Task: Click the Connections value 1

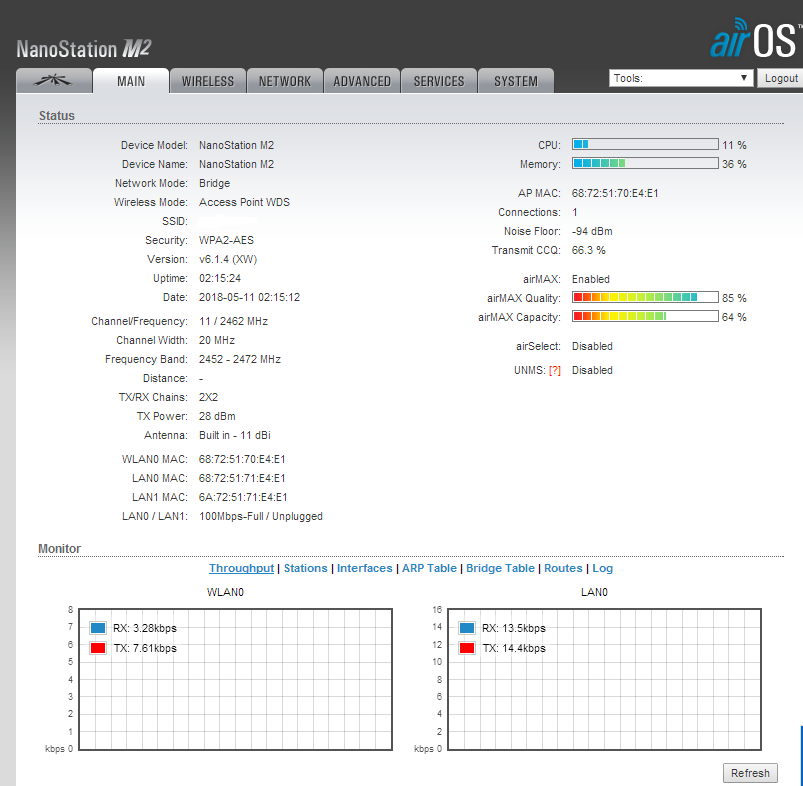Action: (575, 212)
